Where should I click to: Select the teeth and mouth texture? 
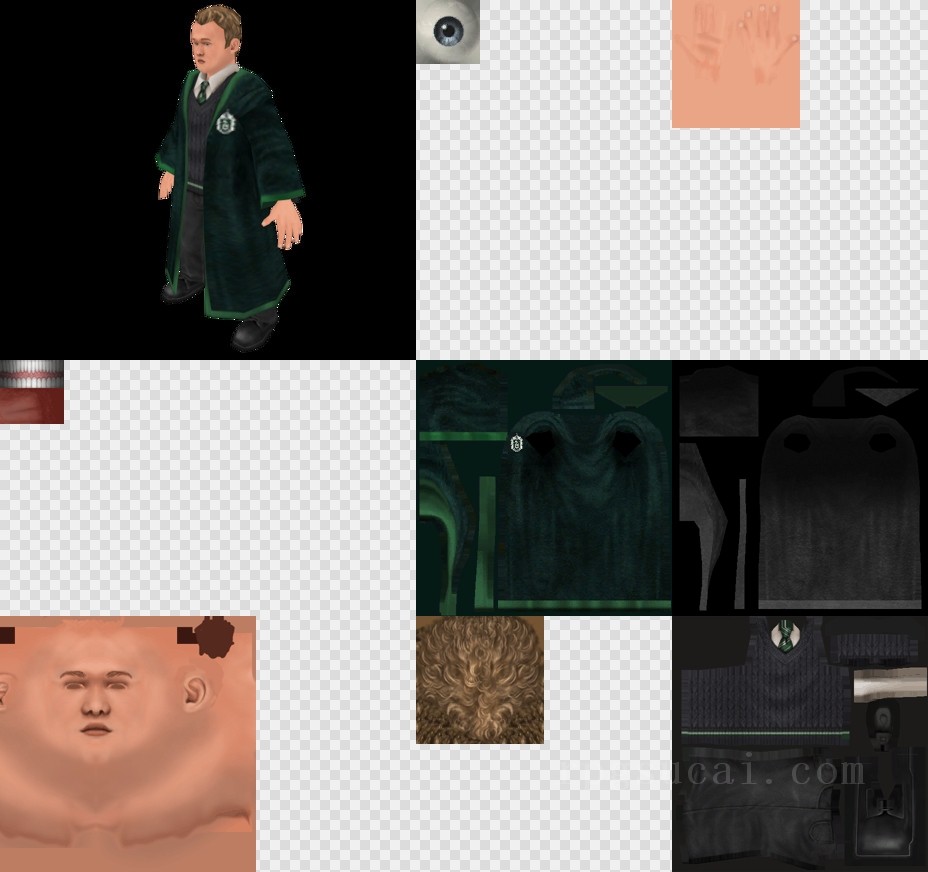tap(31, 392)
